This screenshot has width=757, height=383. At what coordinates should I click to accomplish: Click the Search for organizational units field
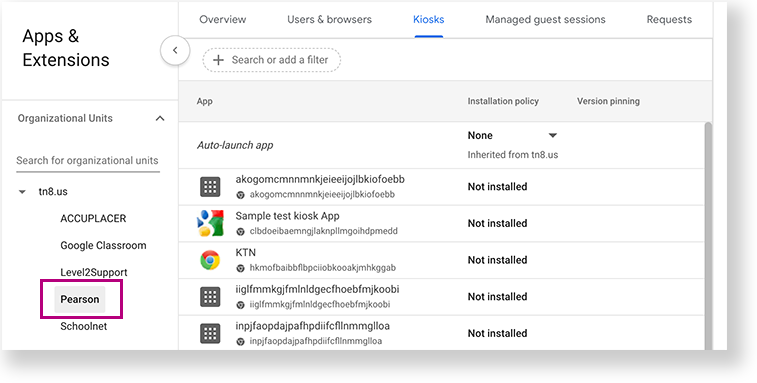pyautogui.click(x=88, y=161)
